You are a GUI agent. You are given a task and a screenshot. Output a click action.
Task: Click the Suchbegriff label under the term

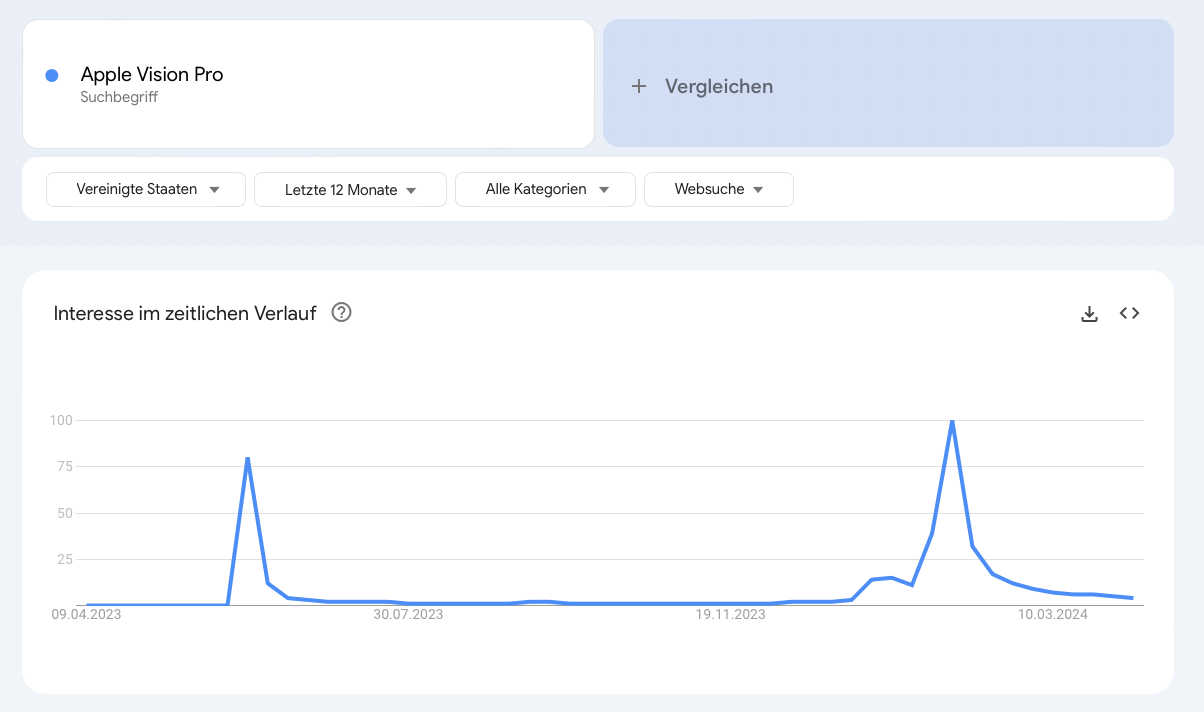pos(119,98)
